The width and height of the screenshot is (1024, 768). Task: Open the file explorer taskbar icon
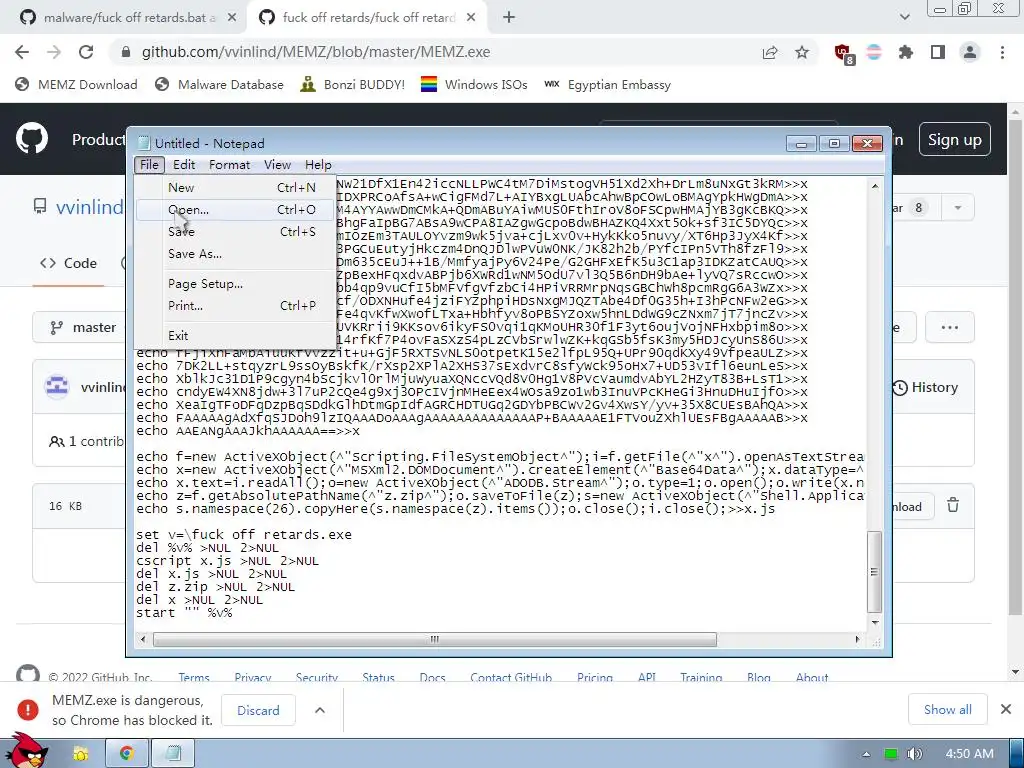[x=80, y=754]
